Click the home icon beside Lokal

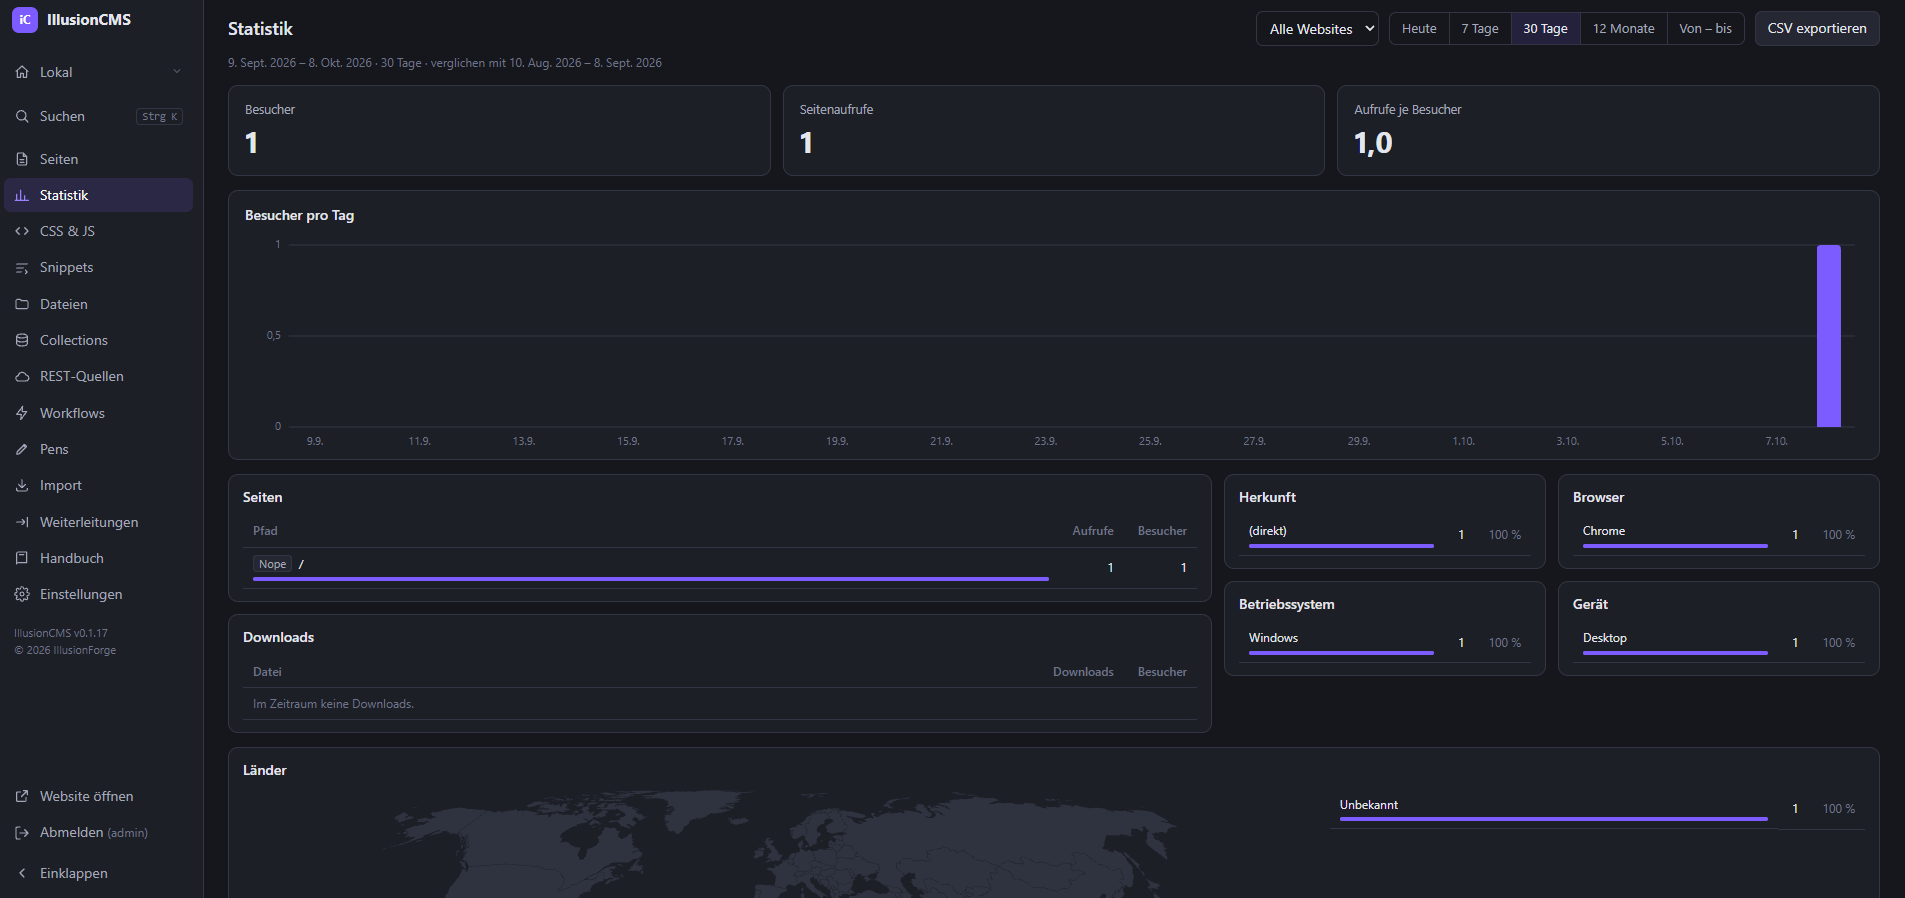(22, 72)
